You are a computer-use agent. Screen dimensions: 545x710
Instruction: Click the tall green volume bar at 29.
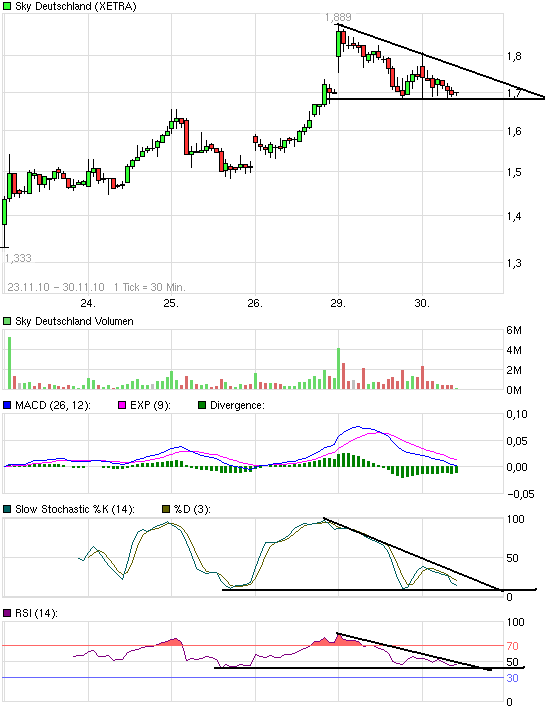pos(338,369)
